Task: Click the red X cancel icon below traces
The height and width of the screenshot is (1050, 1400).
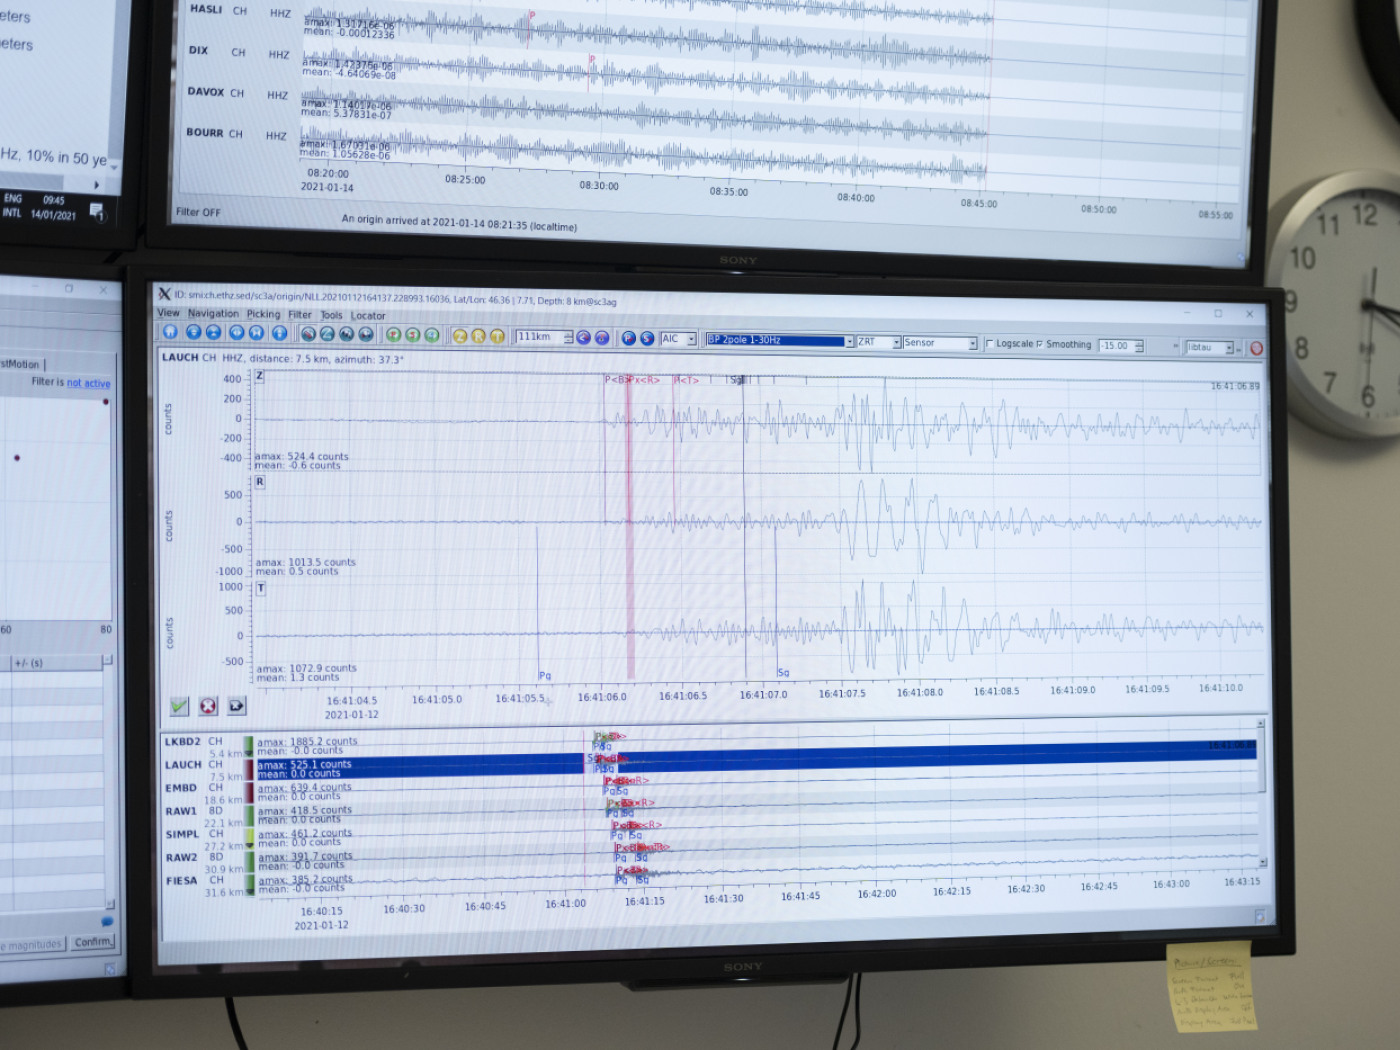Action: click(208, 706)
